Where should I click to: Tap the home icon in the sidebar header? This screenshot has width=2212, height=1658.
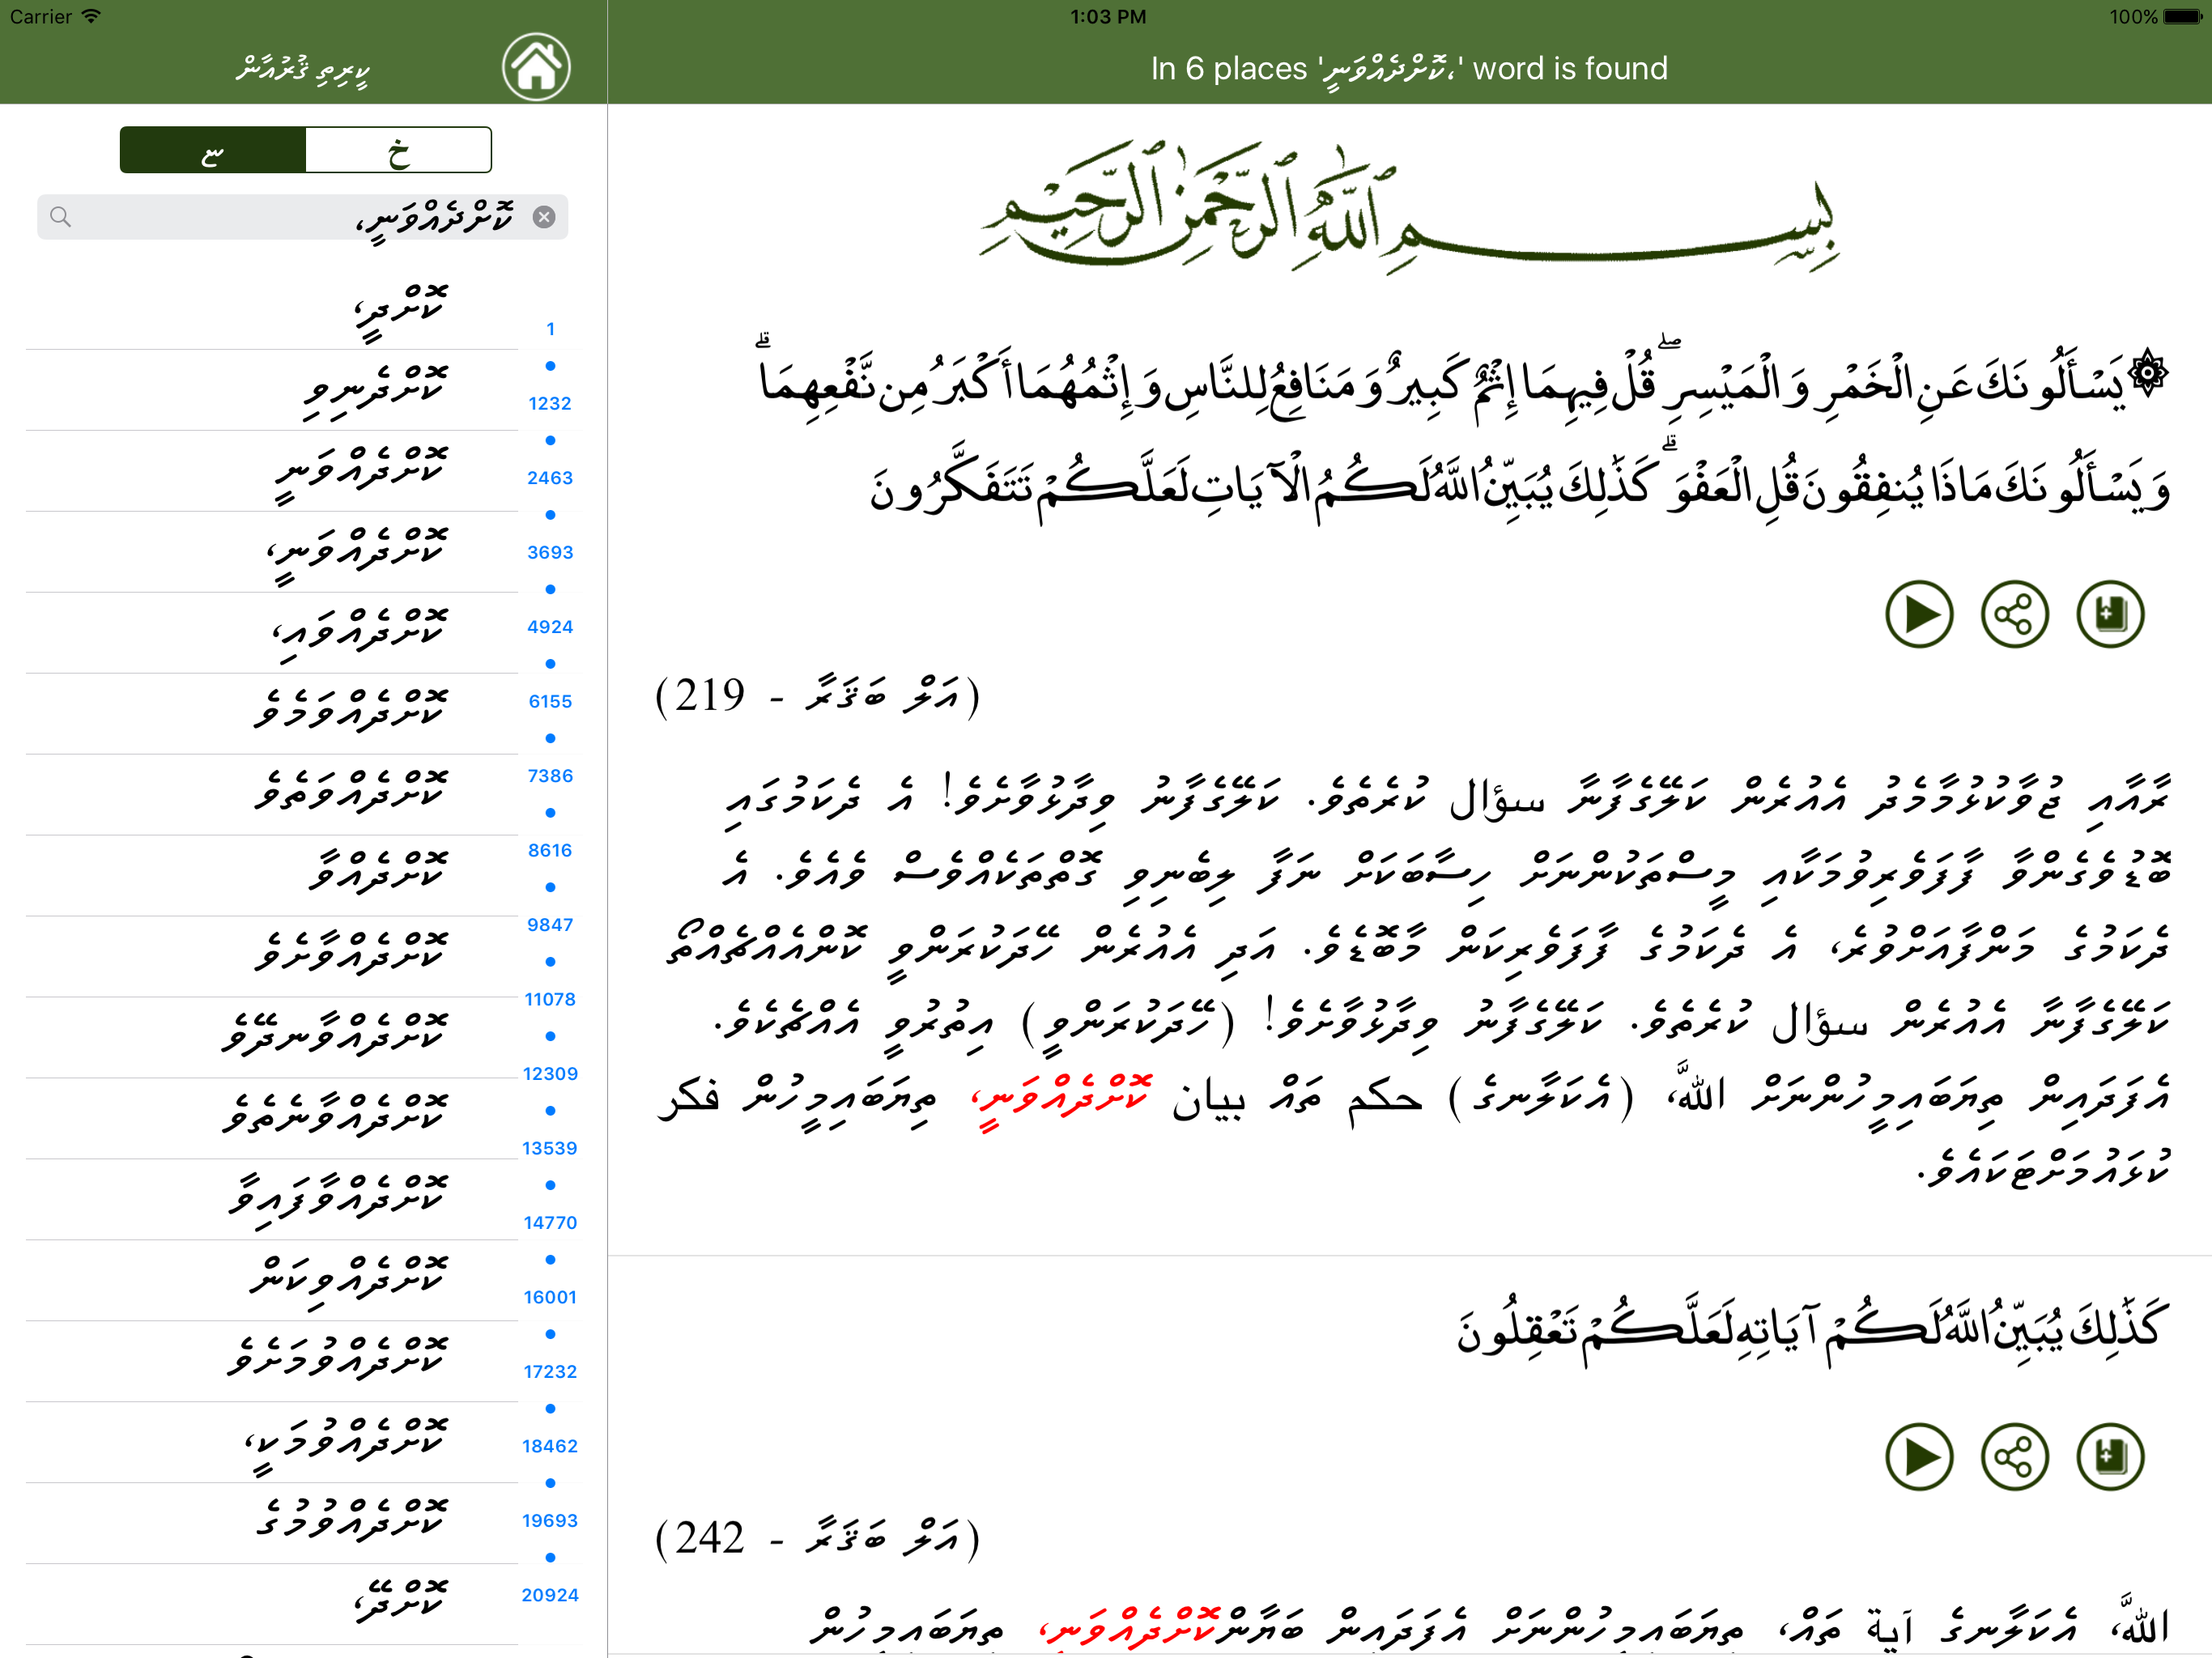pos(536,67)
